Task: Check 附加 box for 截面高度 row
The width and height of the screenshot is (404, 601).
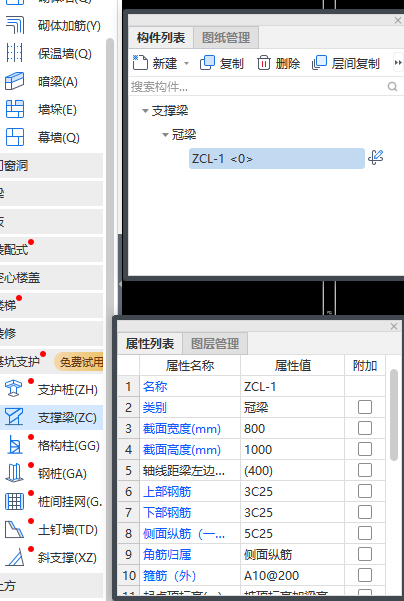Action: (x=365, y=449)
